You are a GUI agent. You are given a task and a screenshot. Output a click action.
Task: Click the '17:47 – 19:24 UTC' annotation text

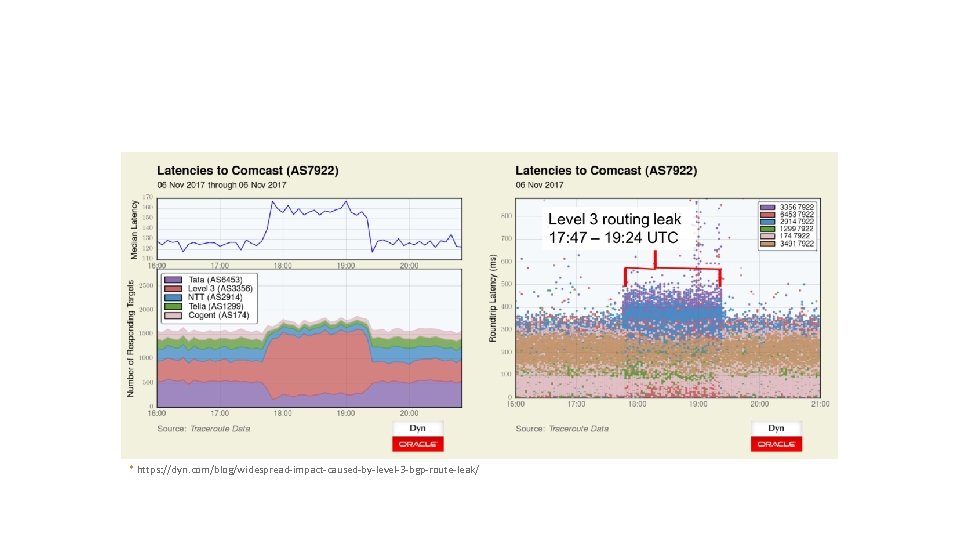pos(613,238)
